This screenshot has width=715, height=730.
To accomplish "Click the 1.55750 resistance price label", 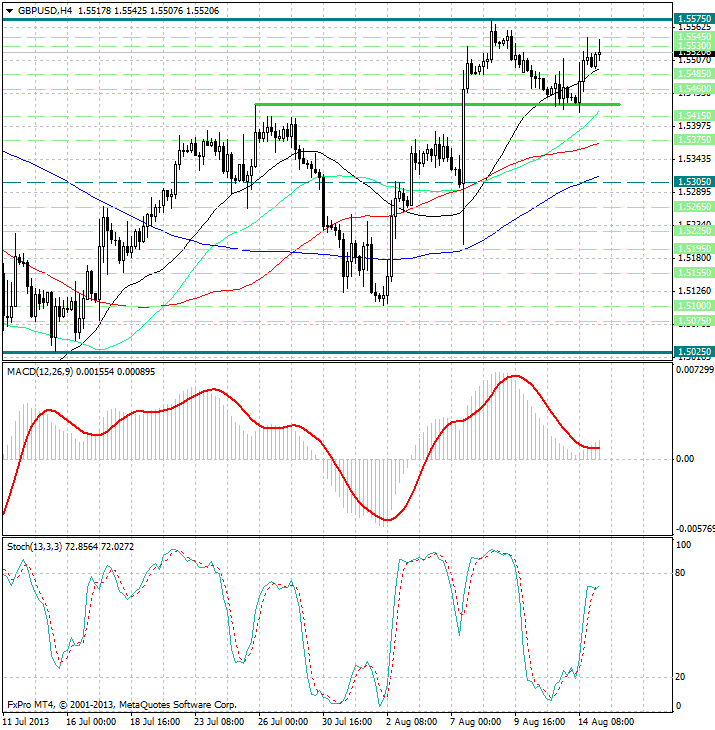I will [693, 19].
